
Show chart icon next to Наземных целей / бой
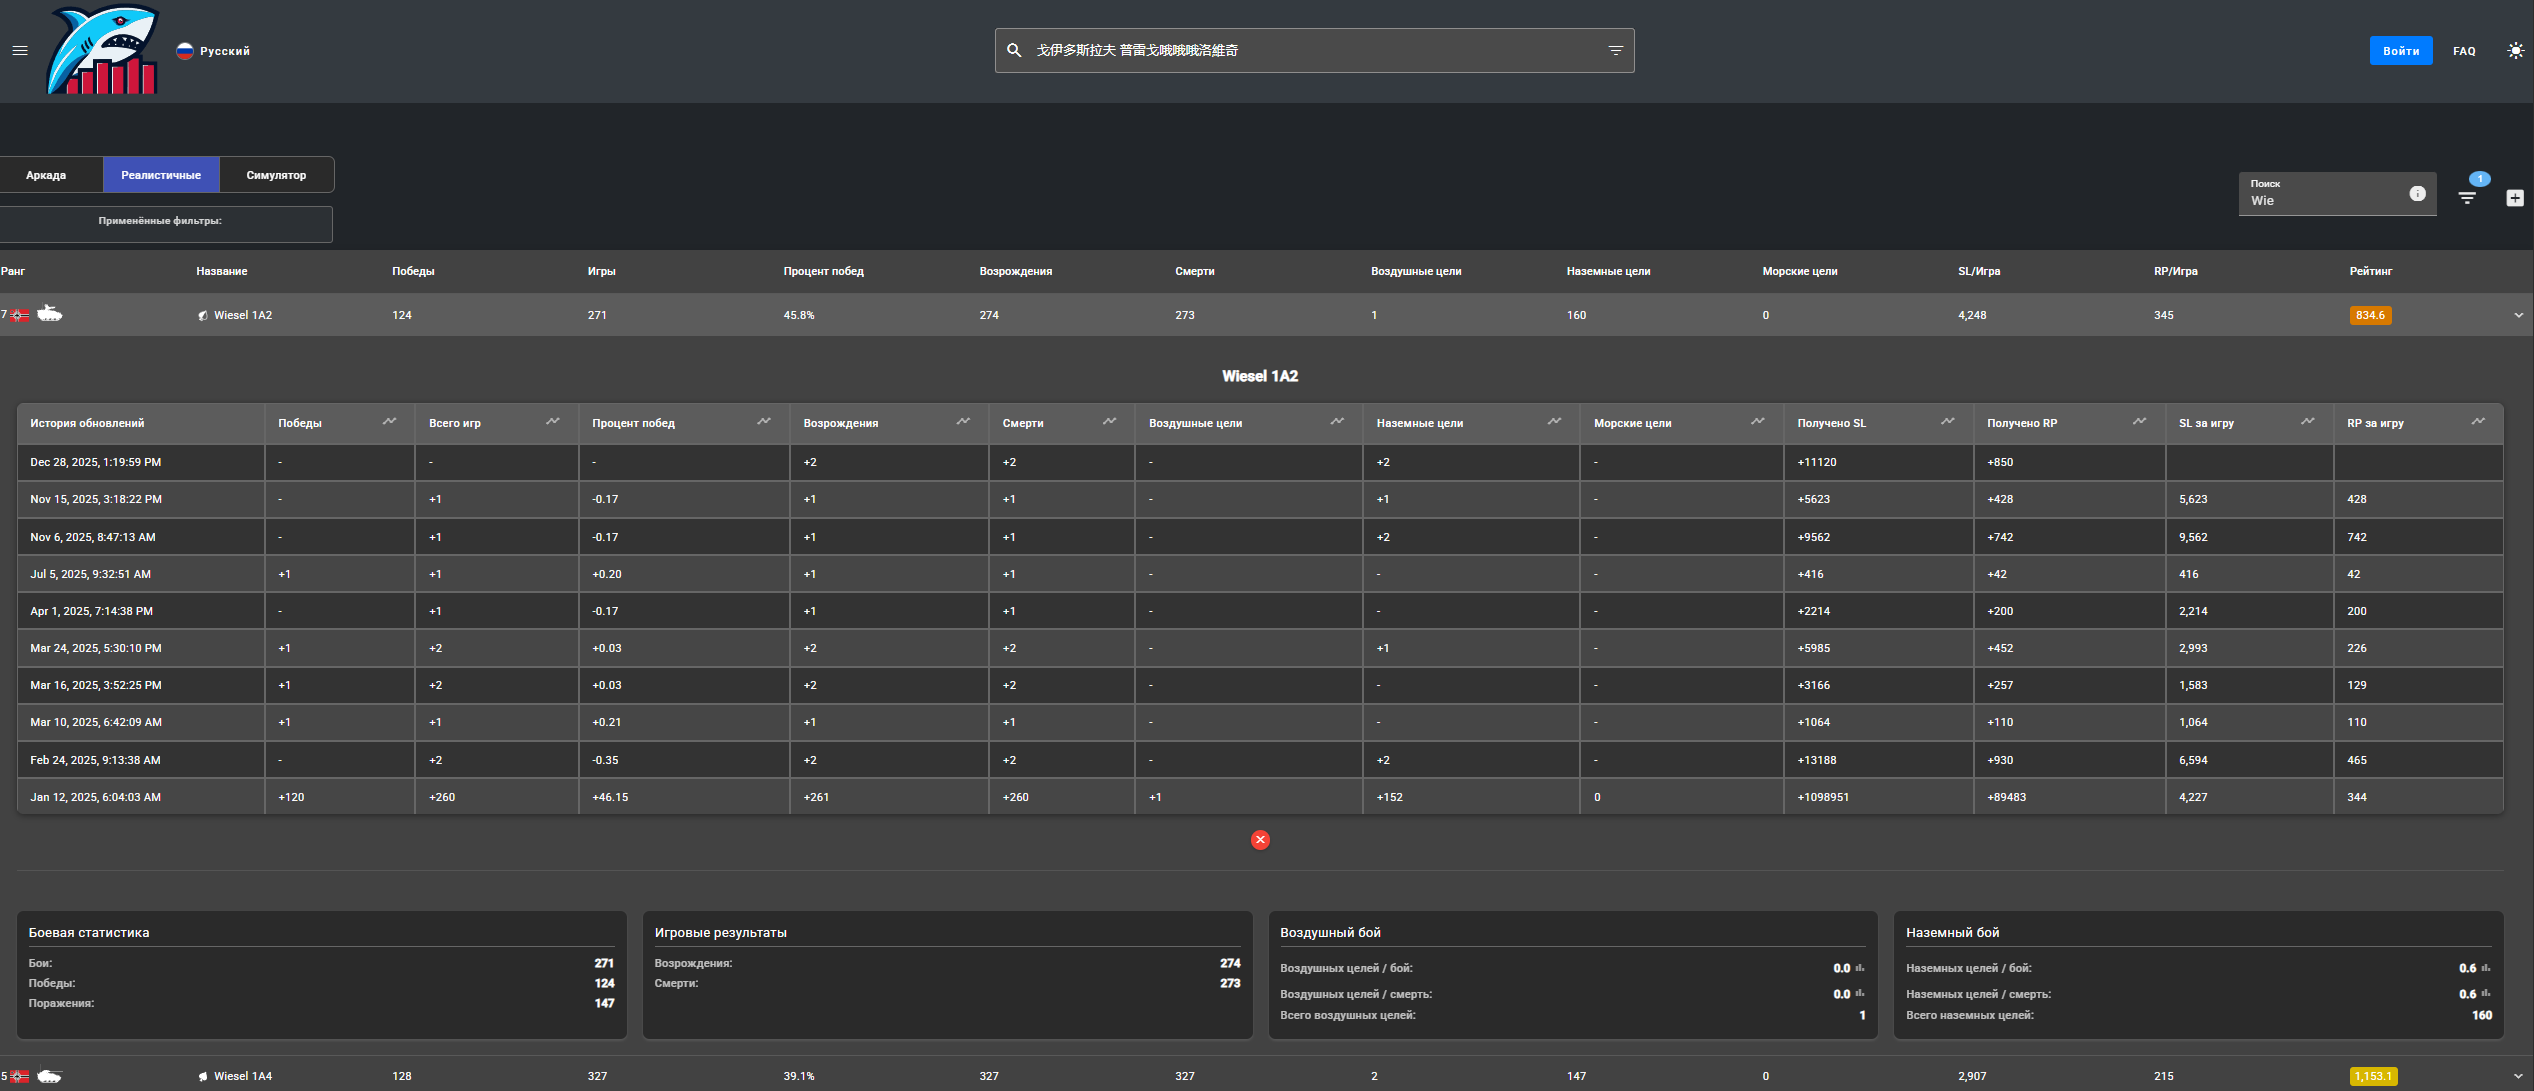tap(2486, 968)
